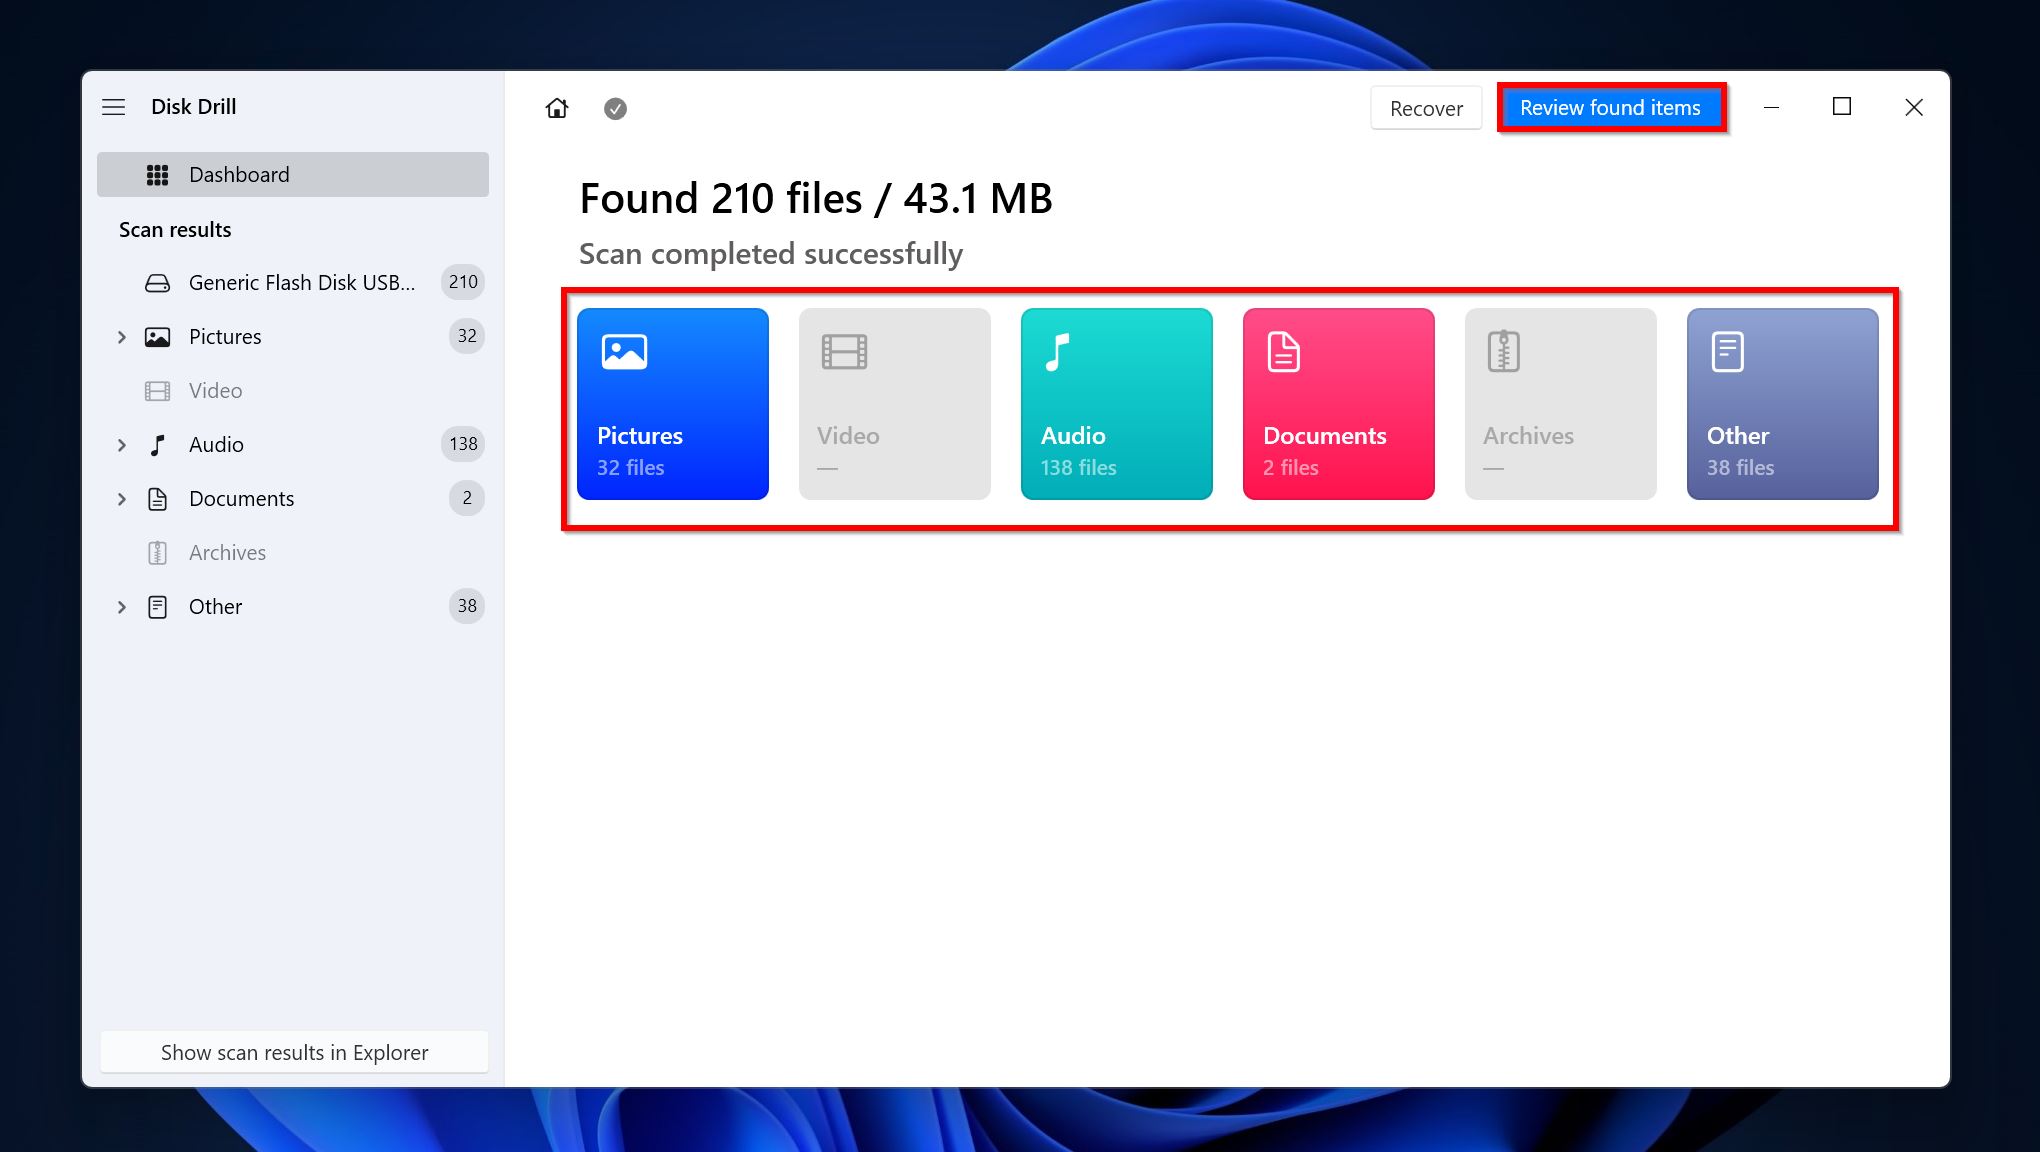2040x1152 pixels.
Task: Expand the Documents scan results
Action: pyautogui.click(x=123, y=498)
